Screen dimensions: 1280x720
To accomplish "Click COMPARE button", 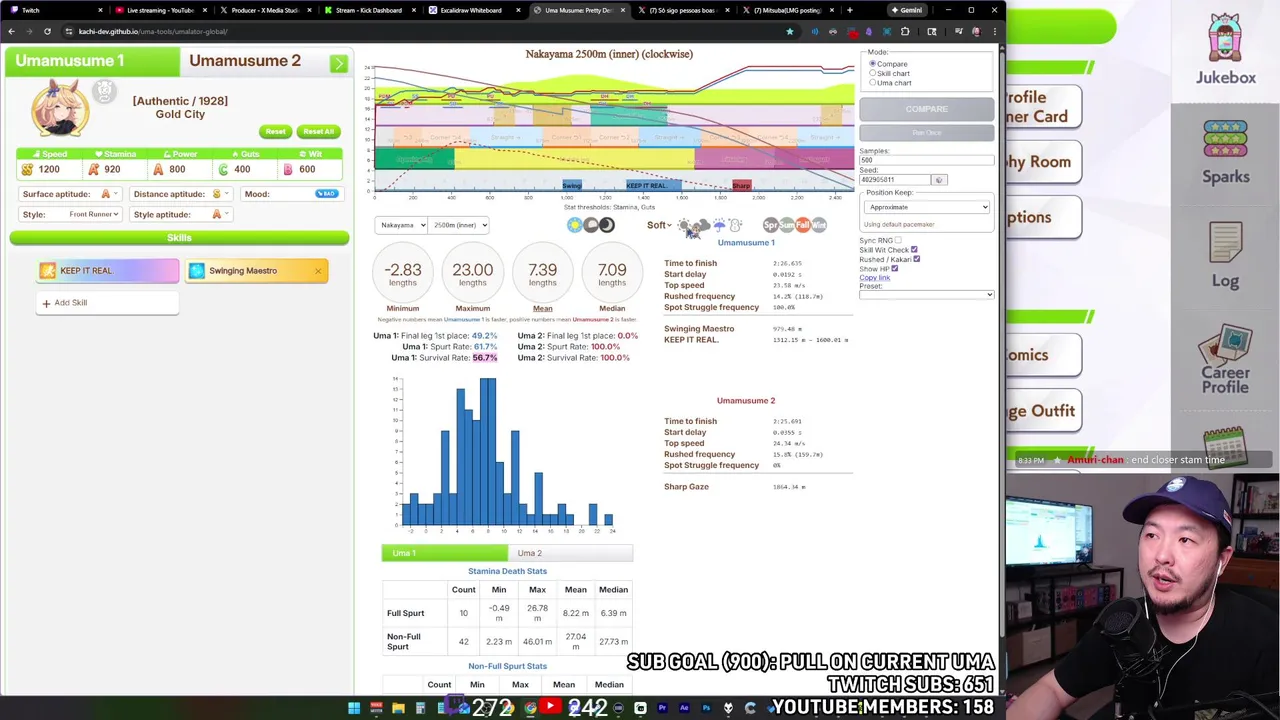I will coord(926,109).
